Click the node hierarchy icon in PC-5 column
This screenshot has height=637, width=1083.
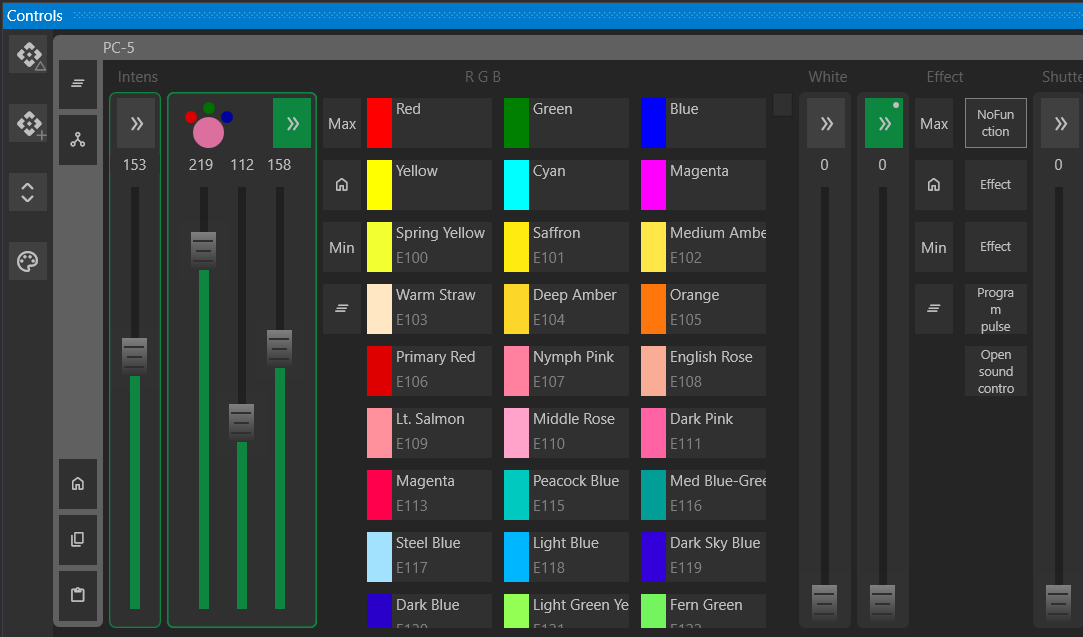(x=78, y=140)
